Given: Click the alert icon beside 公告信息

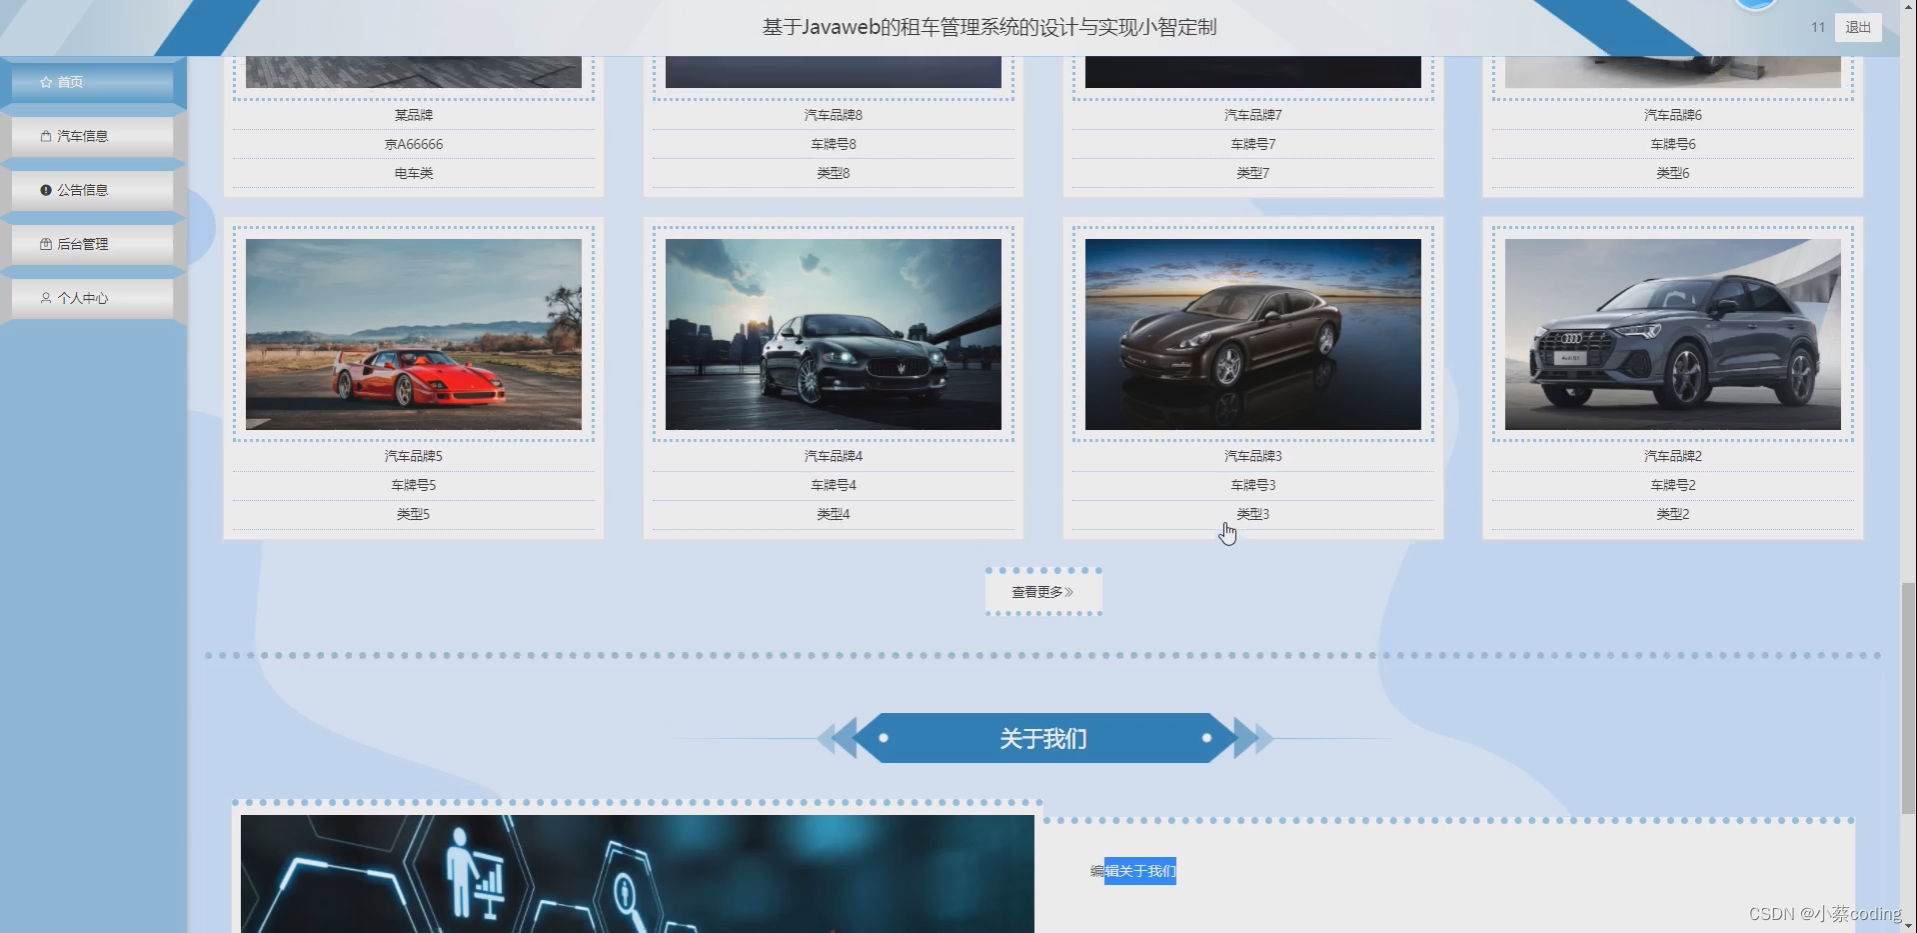Looking at the screenshot, I should (46, 190).
